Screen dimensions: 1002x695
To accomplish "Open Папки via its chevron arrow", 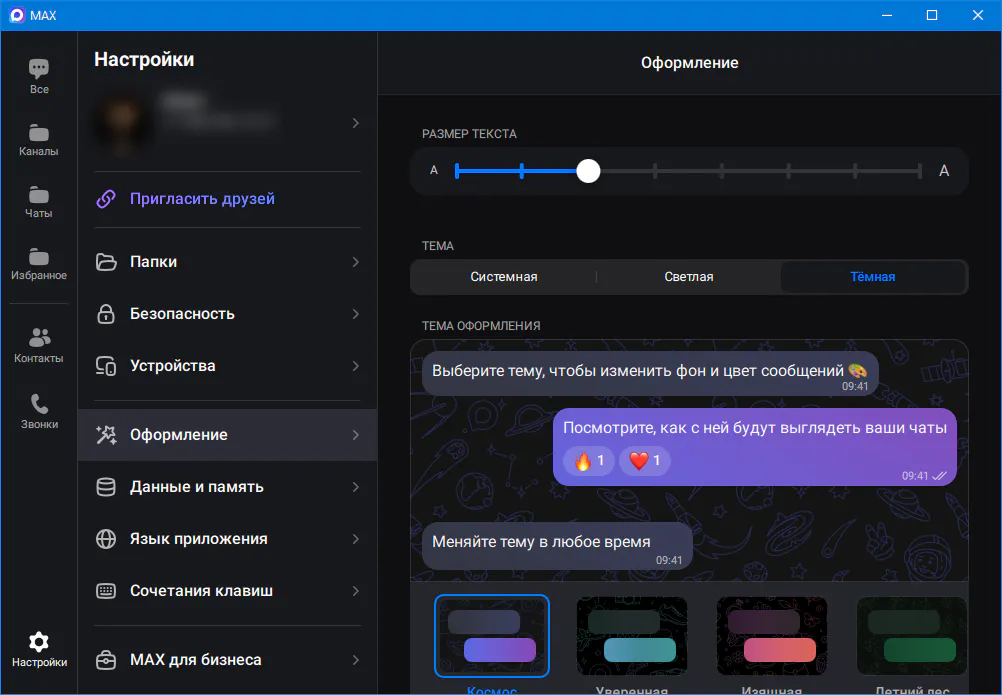I will click(356, 262).
